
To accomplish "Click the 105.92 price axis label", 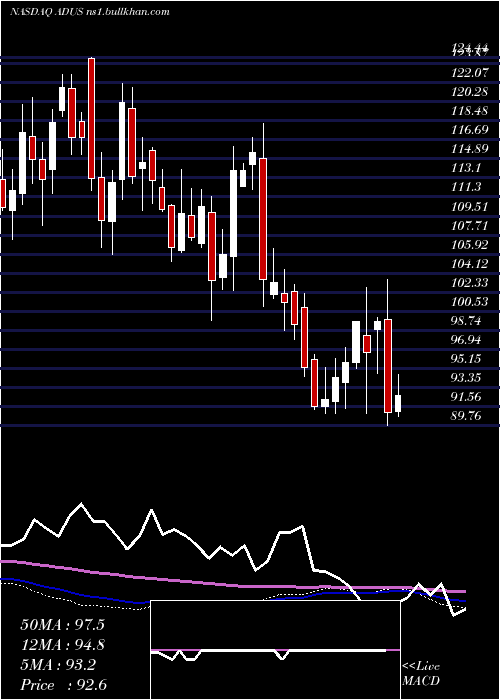I will [x=471, y=245].
